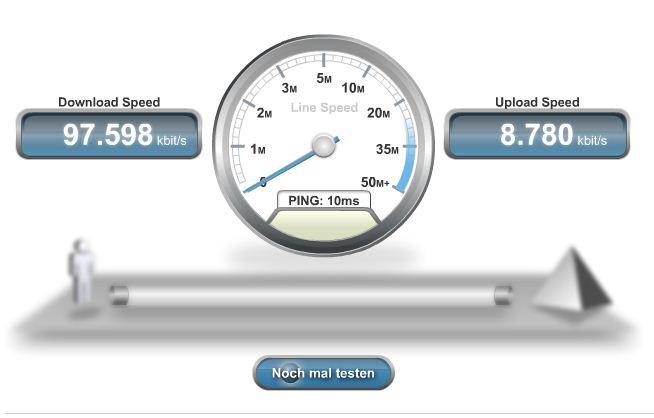Click the Line Speed gauge label
This screenshot has width=654, height=418.
click(x=324, y=108)
